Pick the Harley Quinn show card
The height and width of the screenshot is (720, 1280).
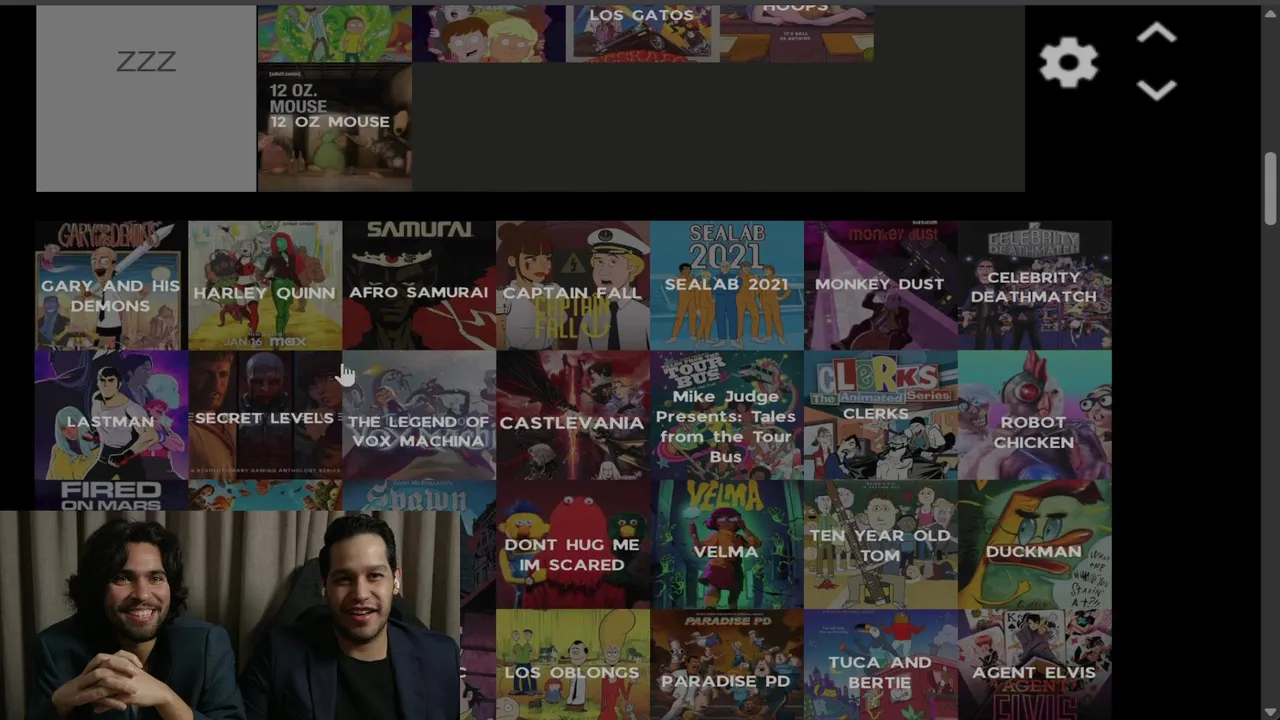pos(265,285)
